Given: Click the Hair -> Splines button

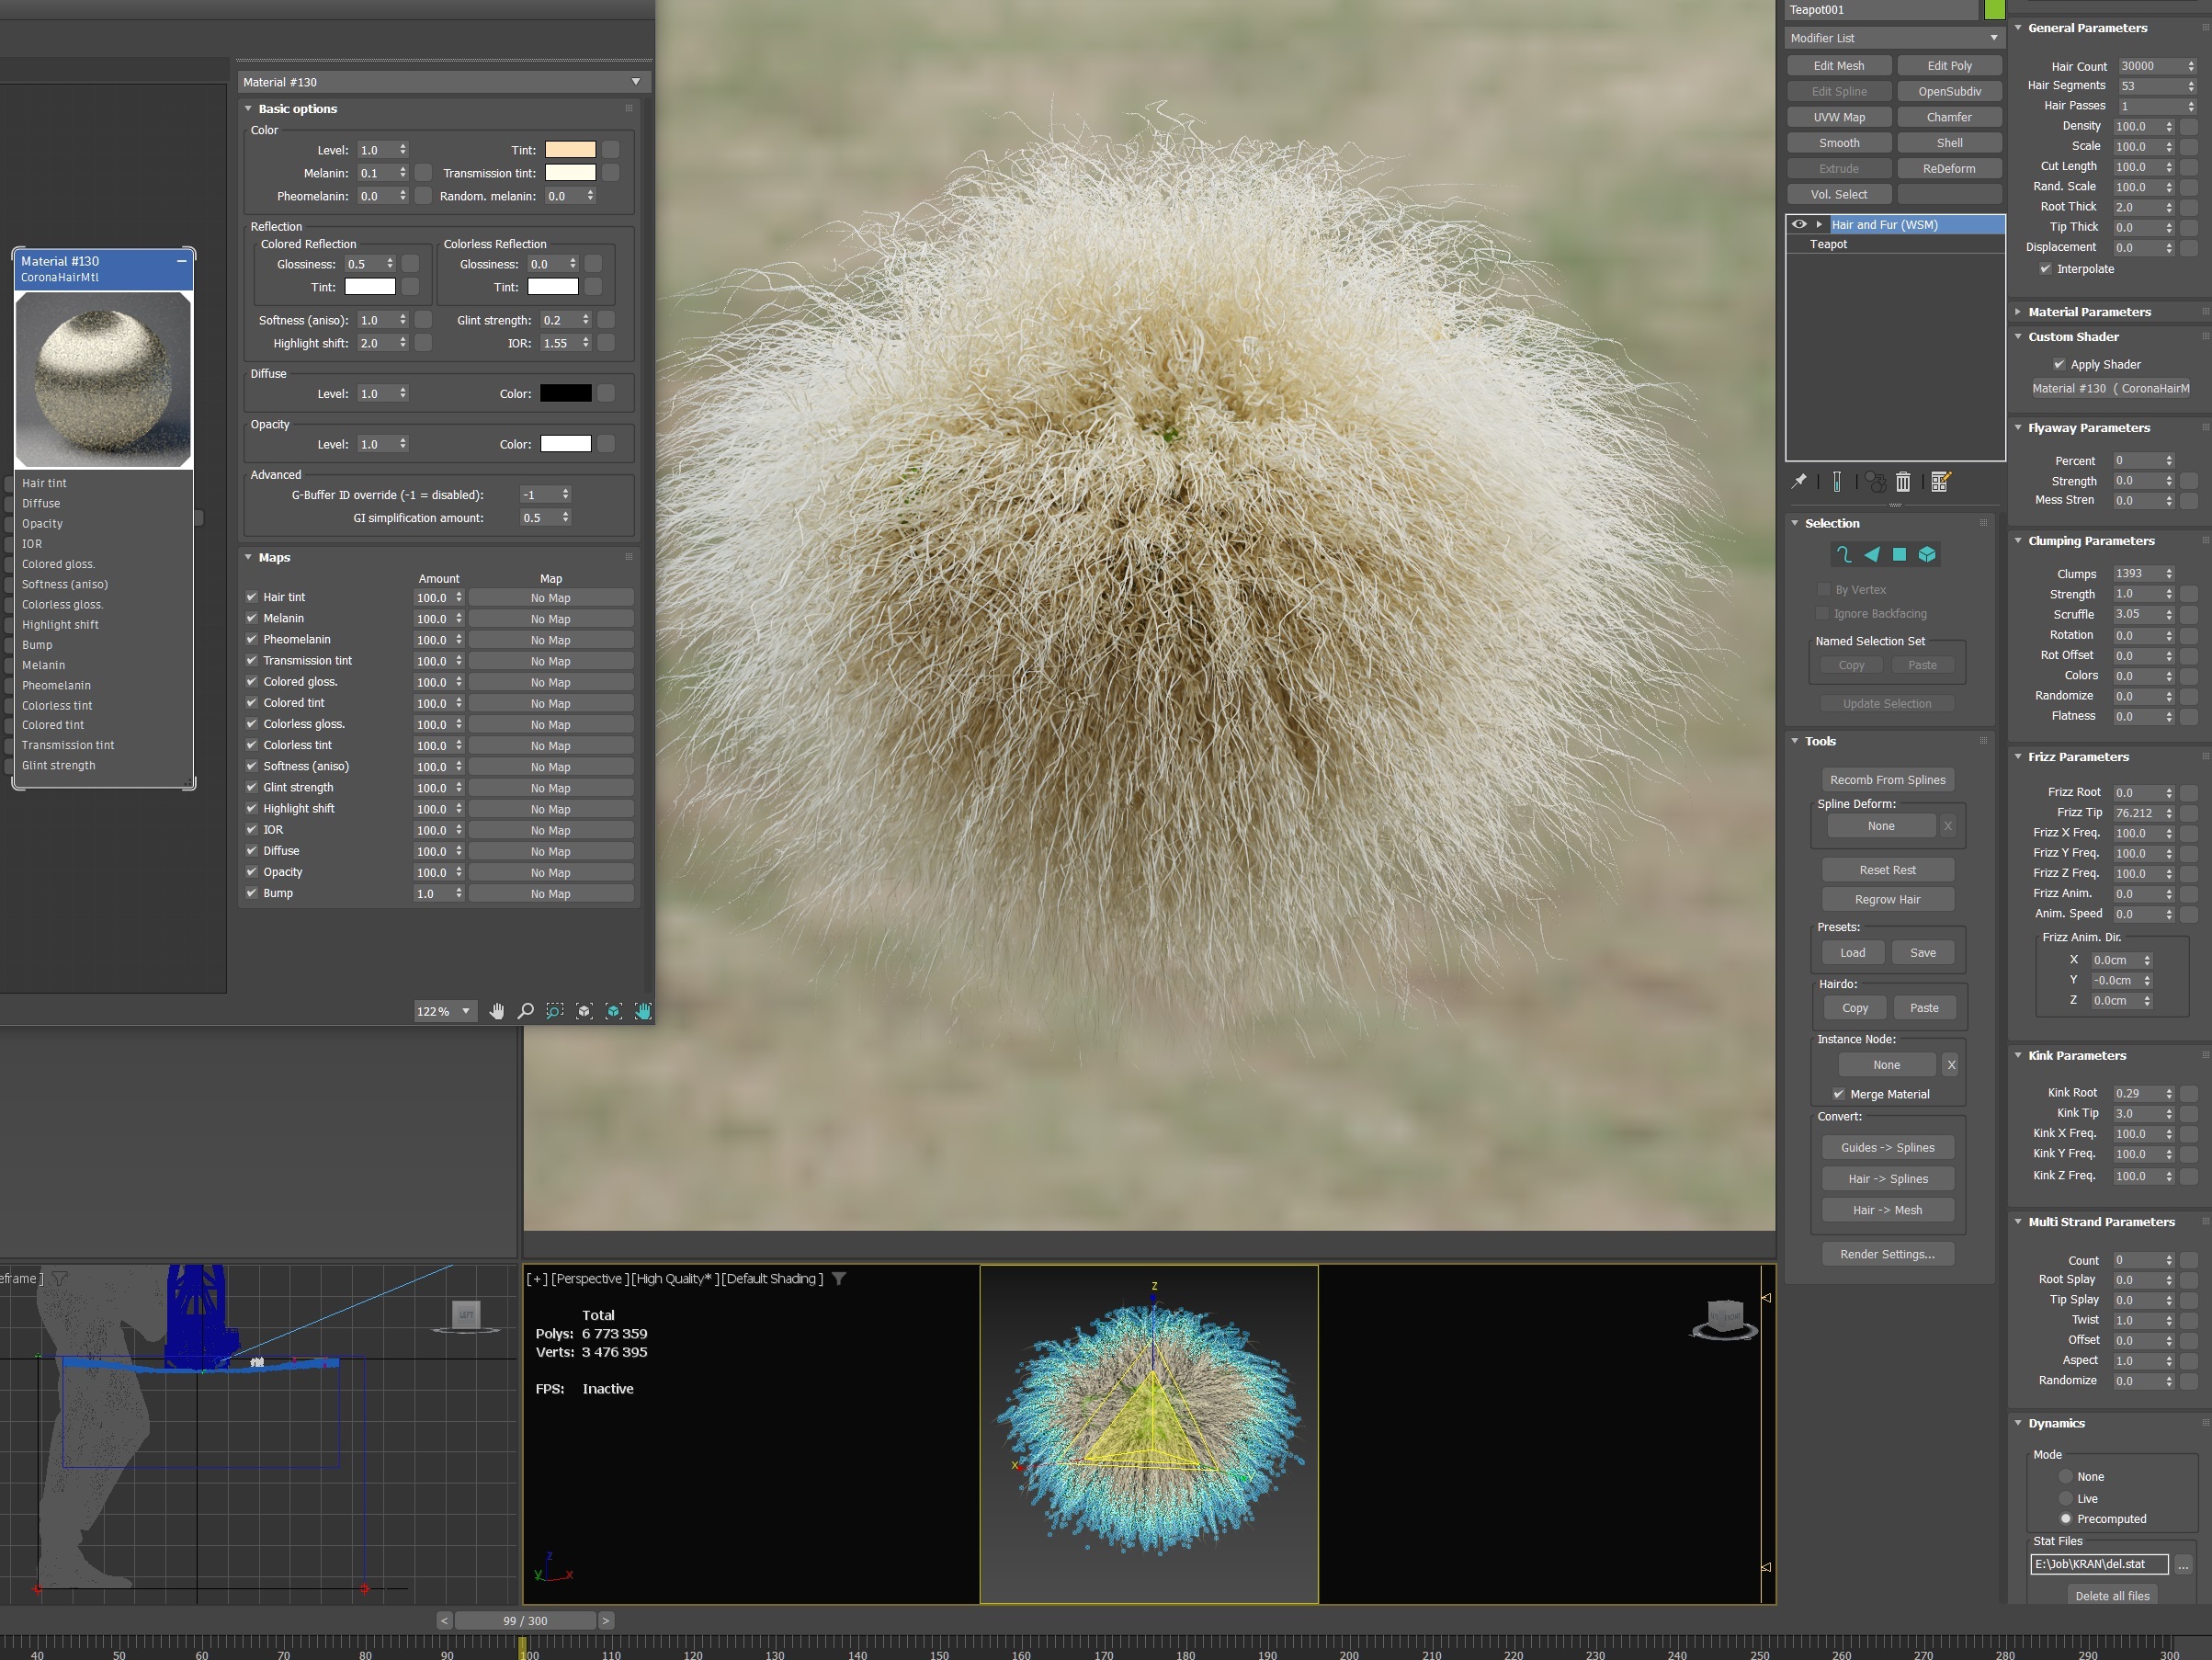Looking at the screenshot, I should pyautogui.click(x=1887, y=1179).
